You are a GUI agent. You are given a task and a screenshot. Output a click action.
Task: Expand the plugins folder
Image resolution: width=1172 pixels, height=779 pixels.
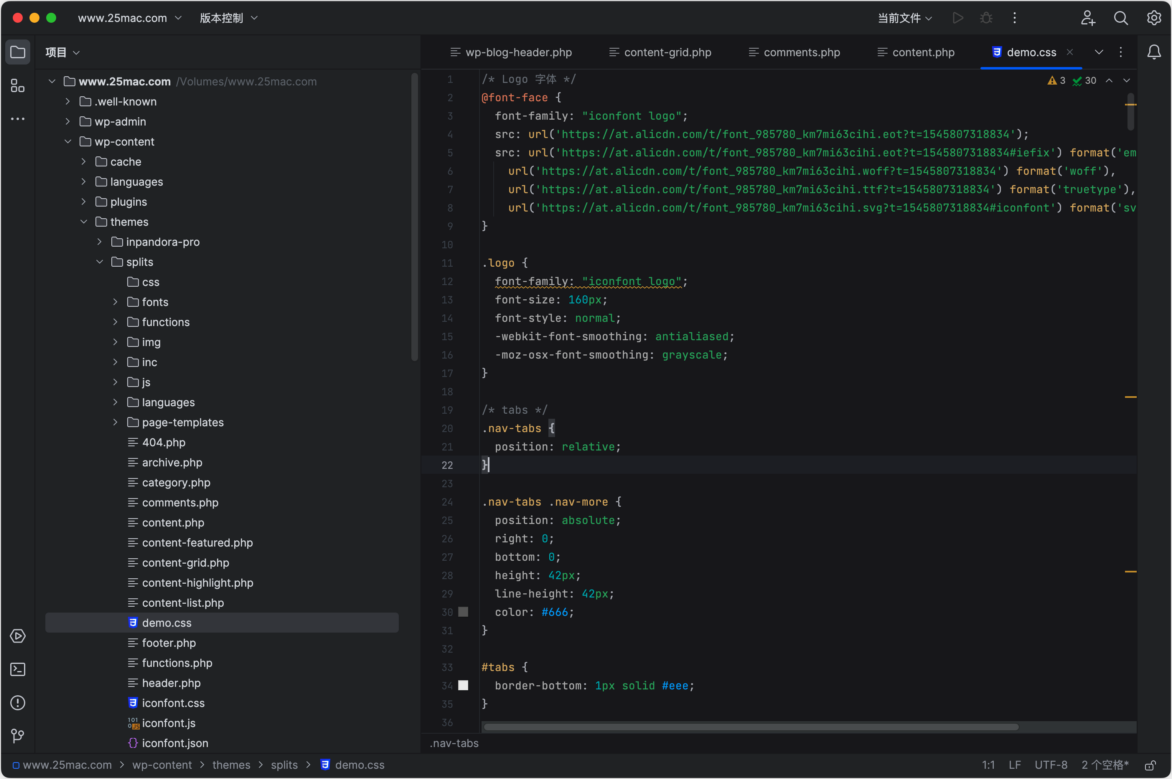point(84,202)
